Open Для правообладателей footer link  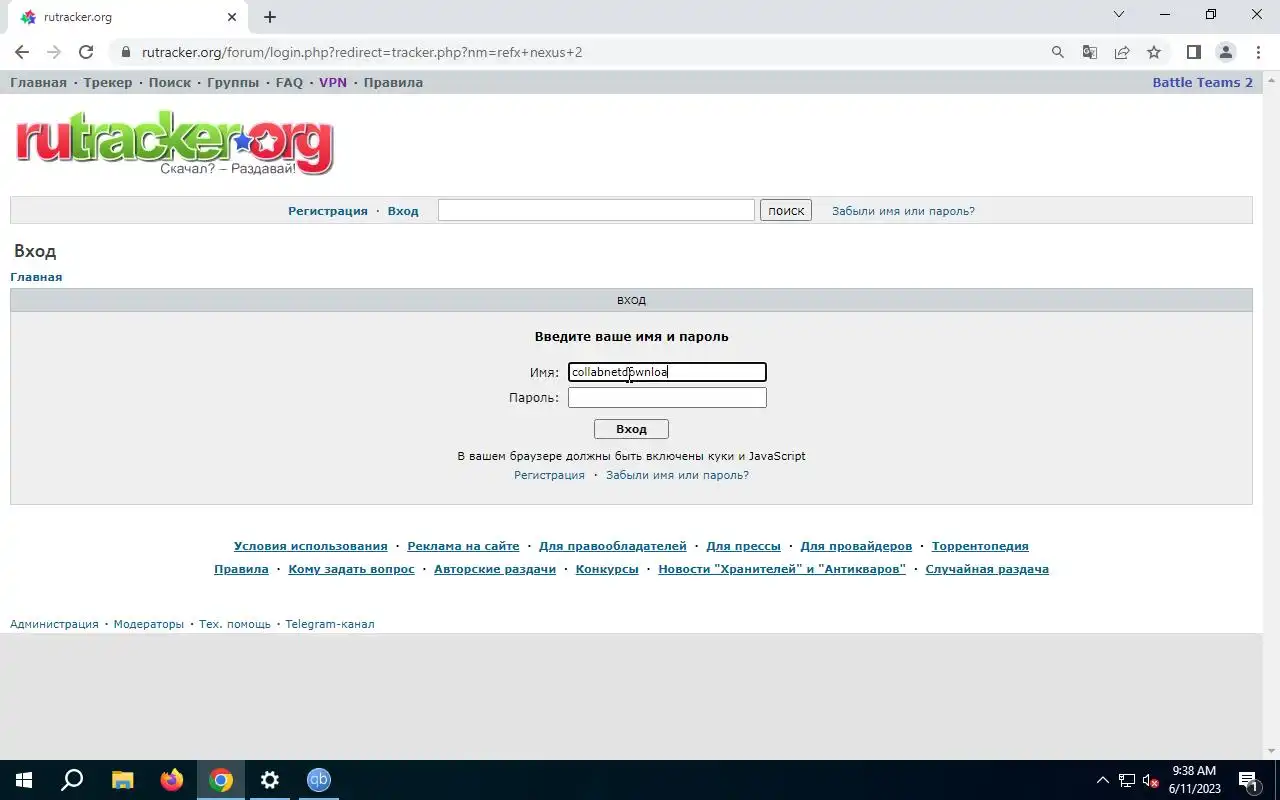coord(613,546)
